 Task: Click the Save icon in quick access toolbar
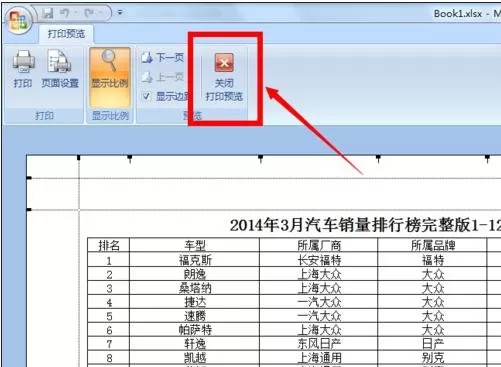(x=48, y=13)
